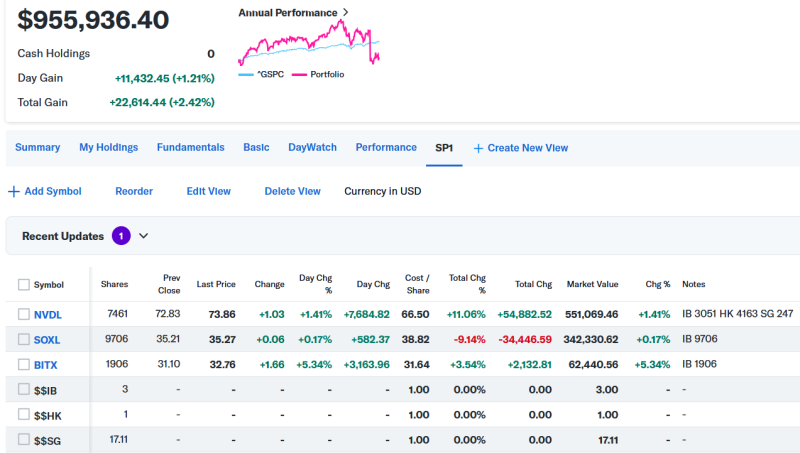This screenshot has width=800, height=453.
Task: Click the Edit View link
Action: pyautogui.click(x=208, y=191)
